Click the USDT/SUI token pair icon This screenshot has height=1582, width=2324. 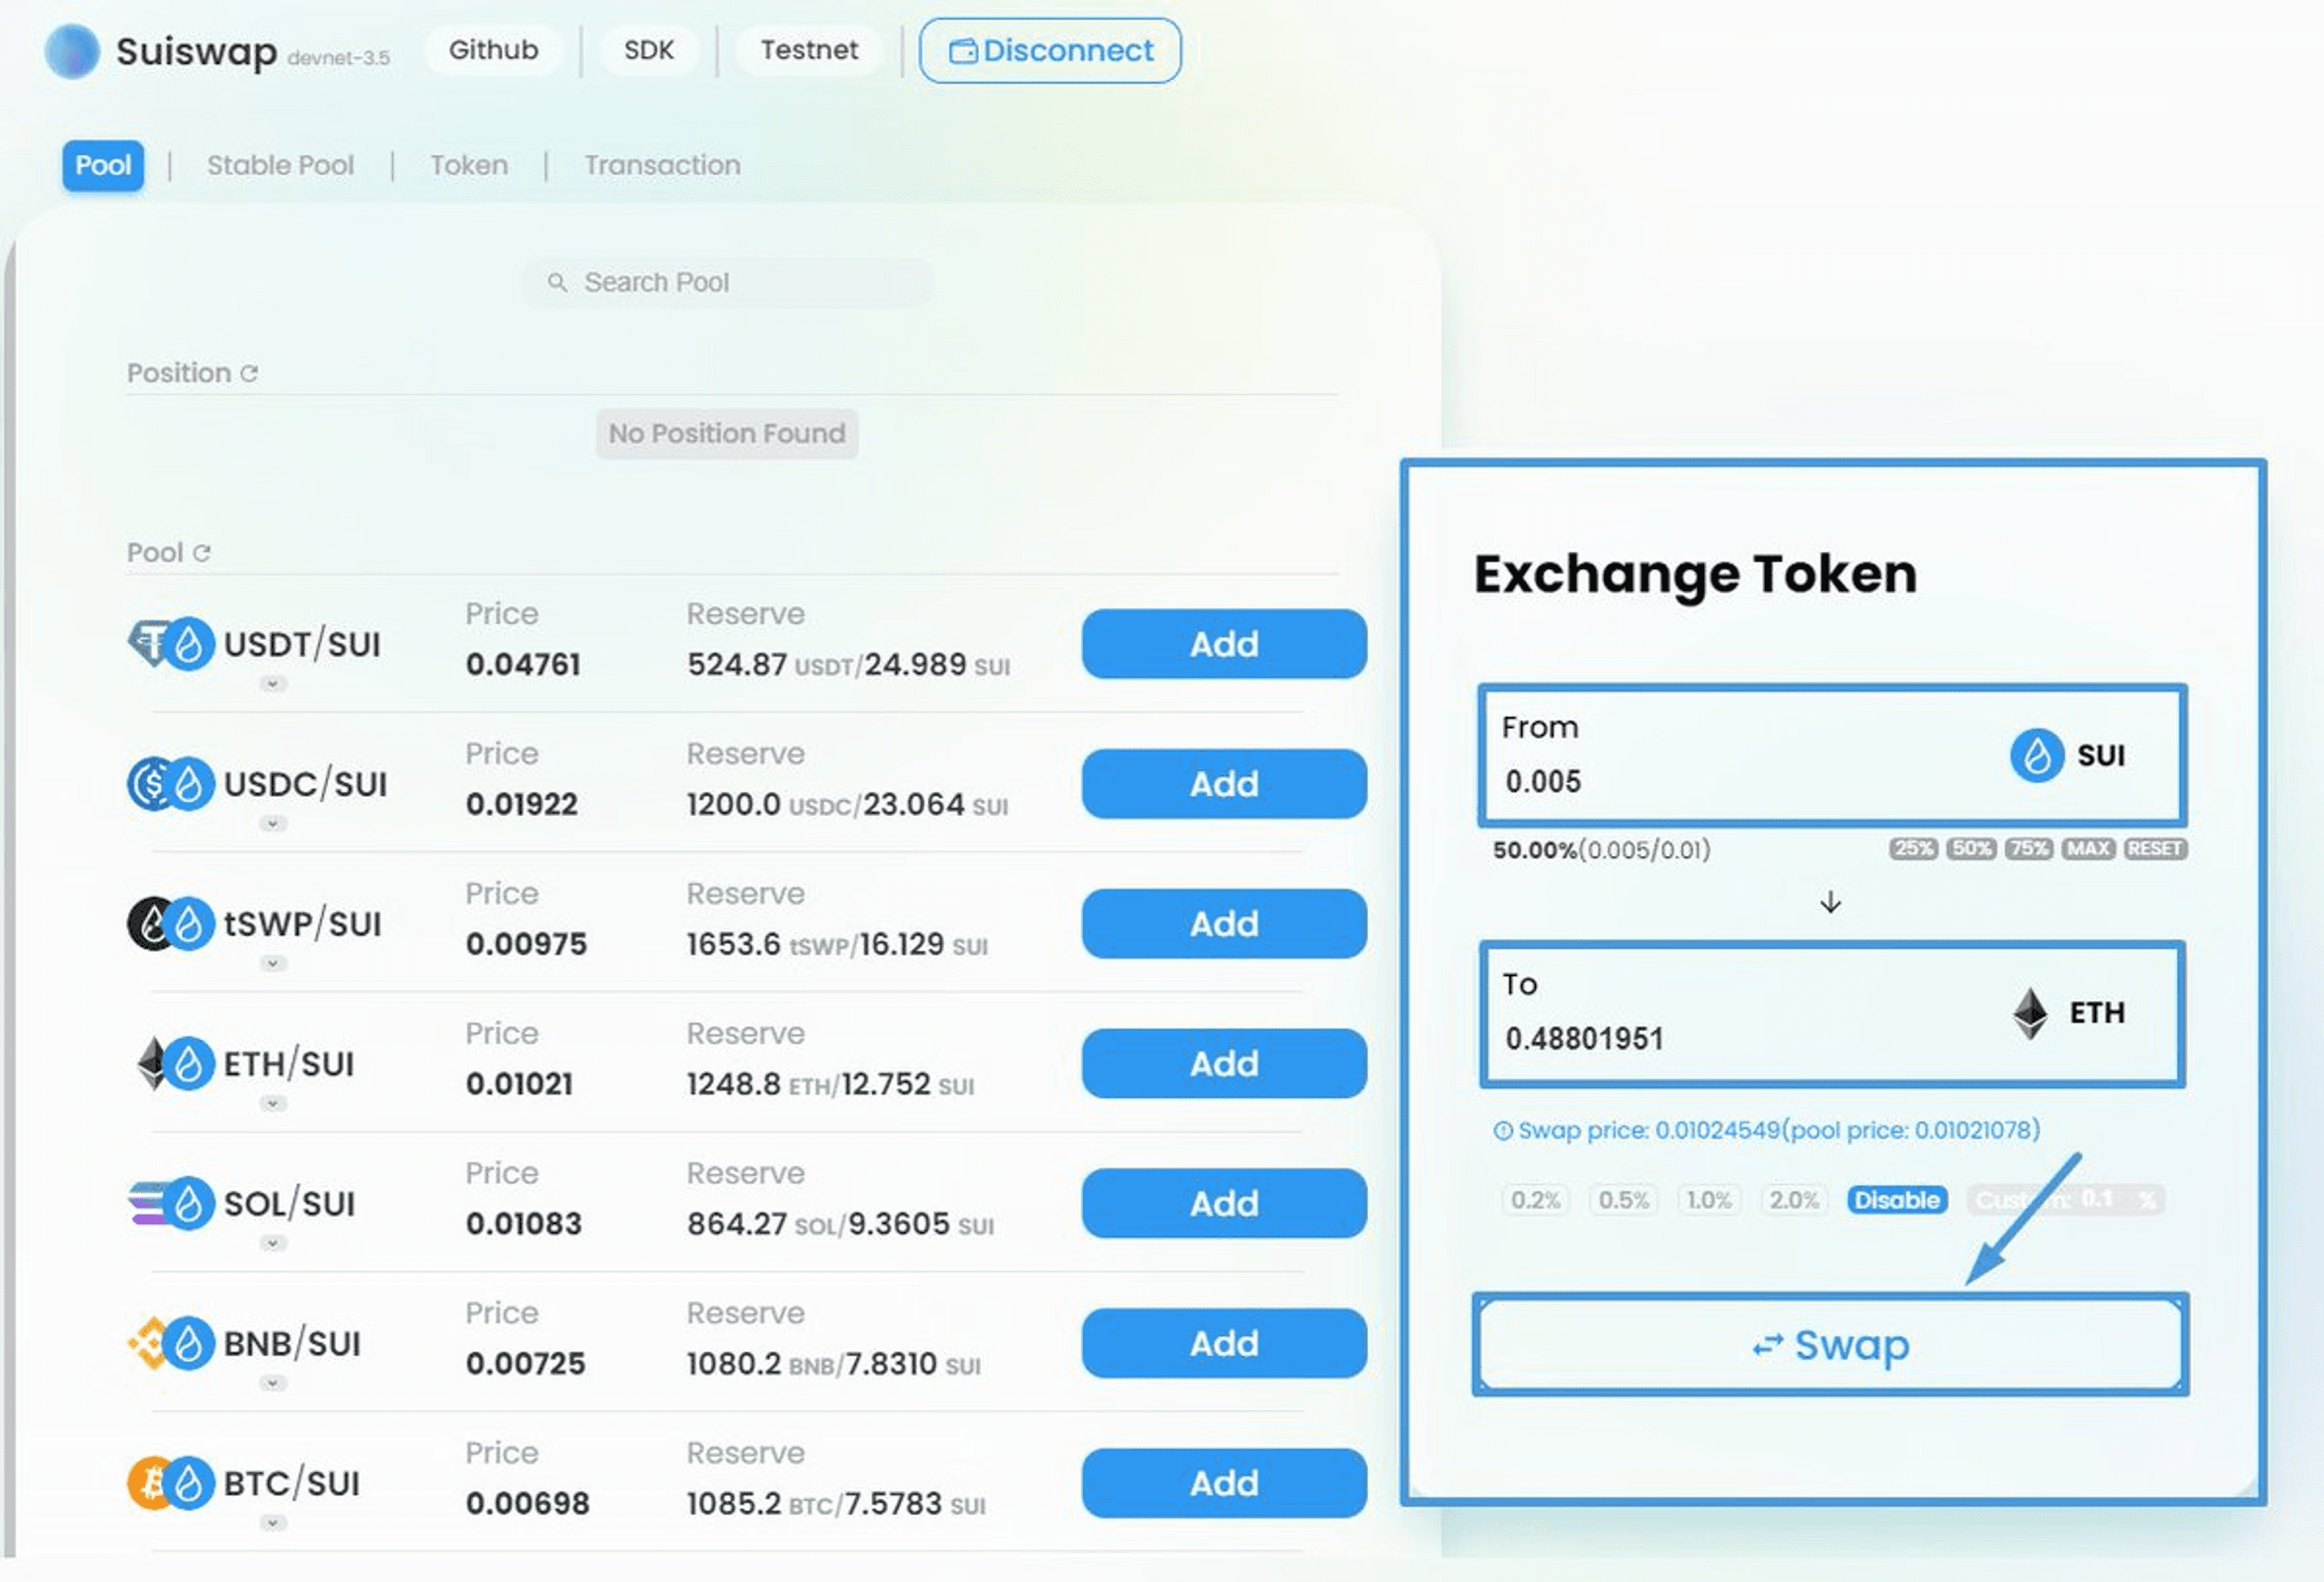coord(171,644)
